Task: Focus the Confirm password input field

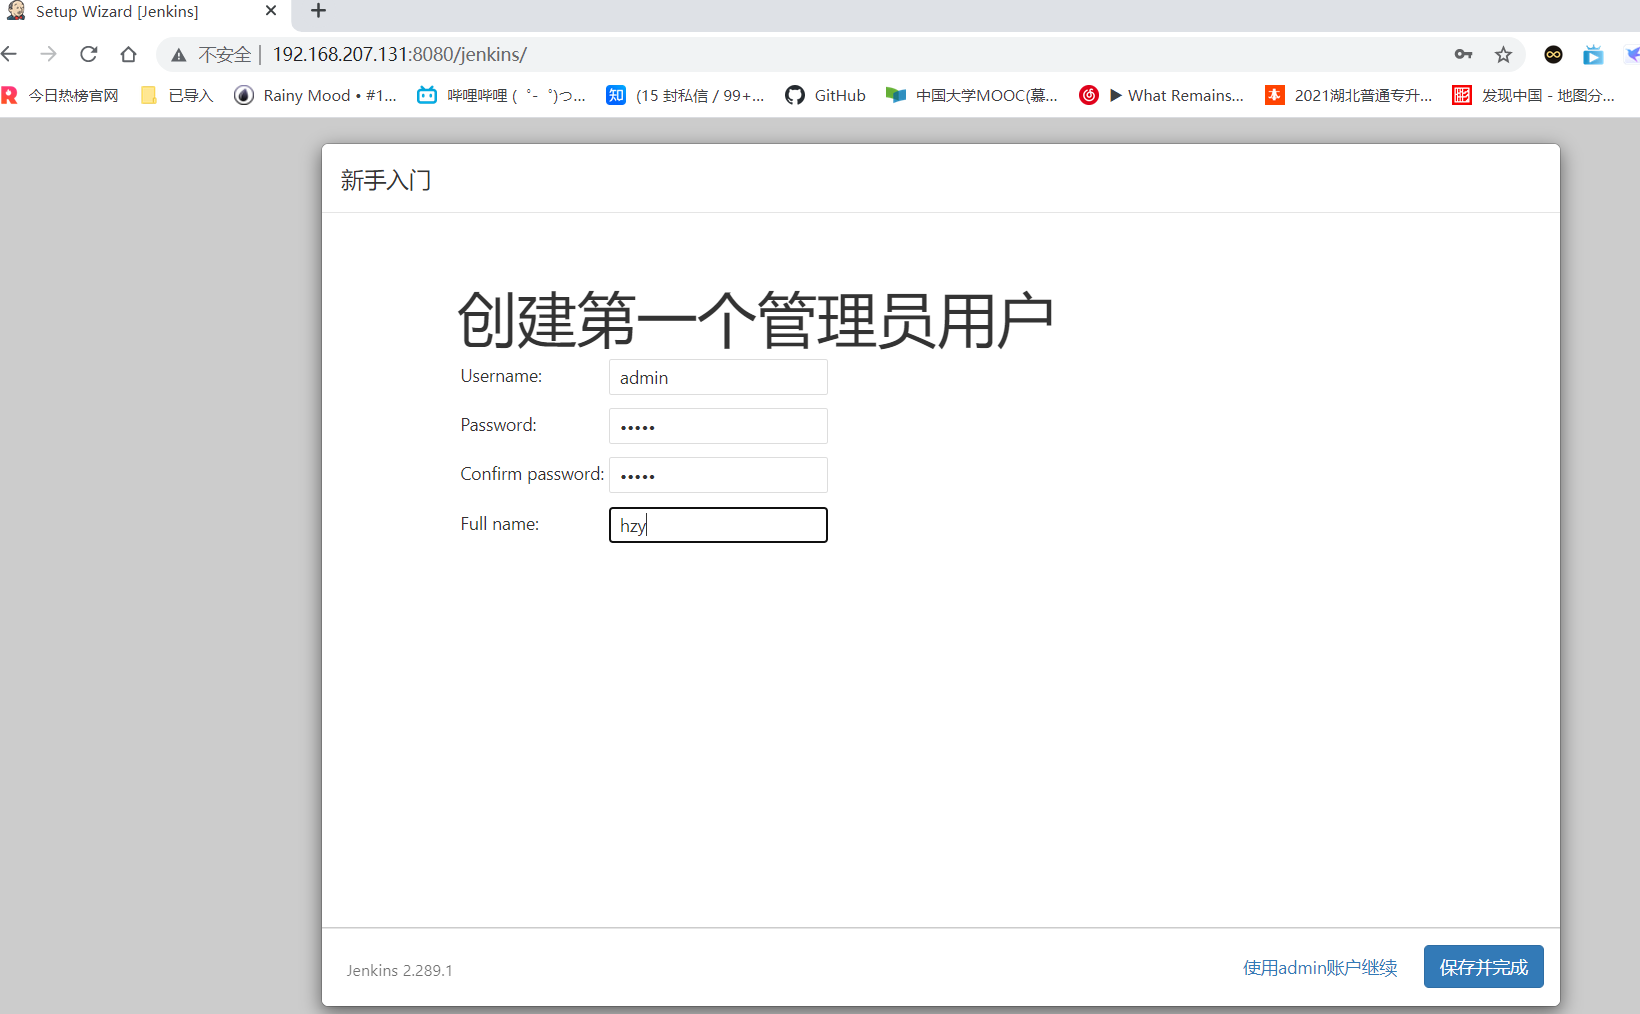Action: 718,475
